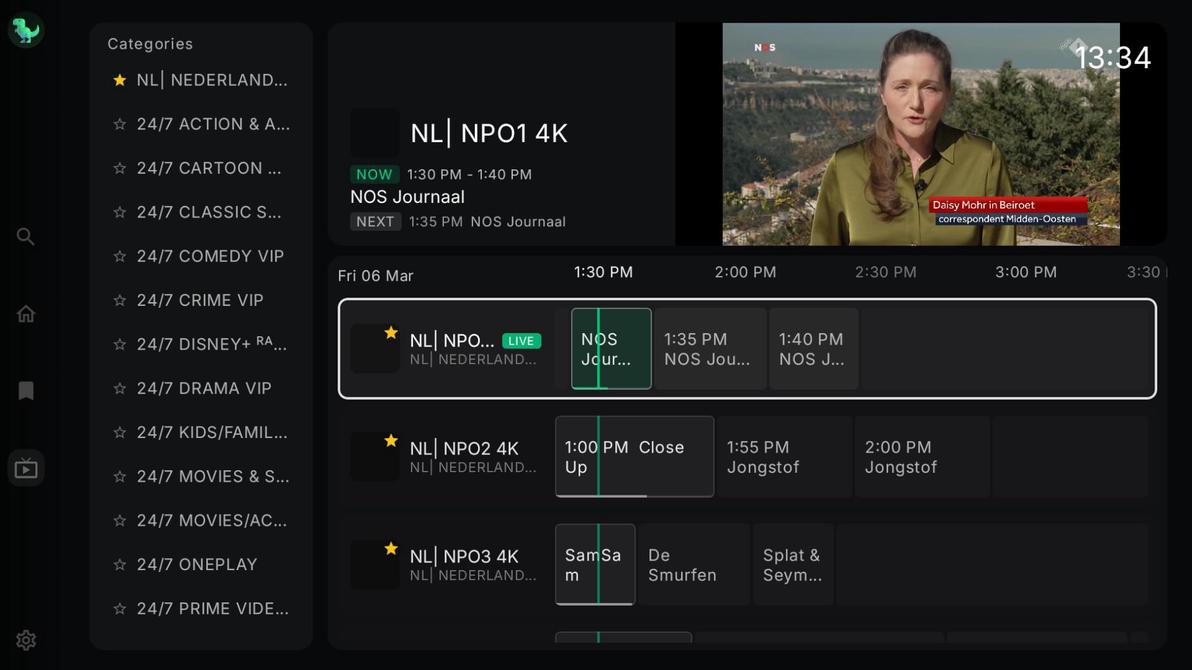This screenshot has width=1192, height=670.
Task: Open settings gear in sidebar
Action: (26, 640)
